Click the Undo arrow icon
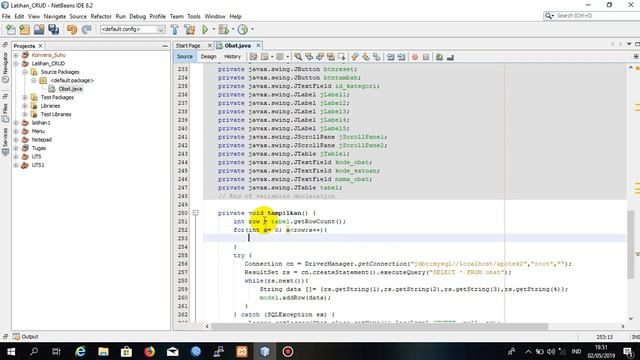This screenshot has width=640, height=360. pyautogui.click(x=72, y=29)
